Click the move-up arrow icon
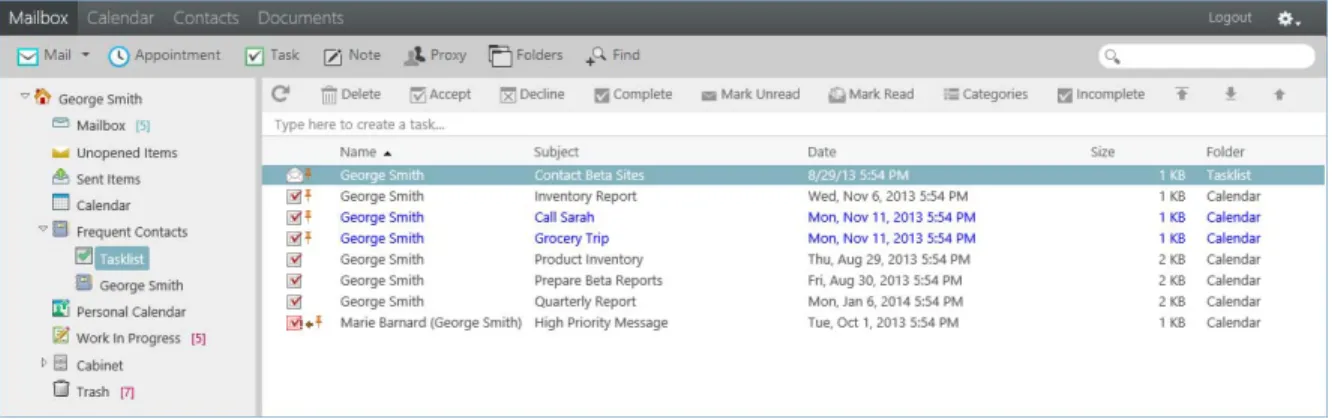 coord(1279,94)
